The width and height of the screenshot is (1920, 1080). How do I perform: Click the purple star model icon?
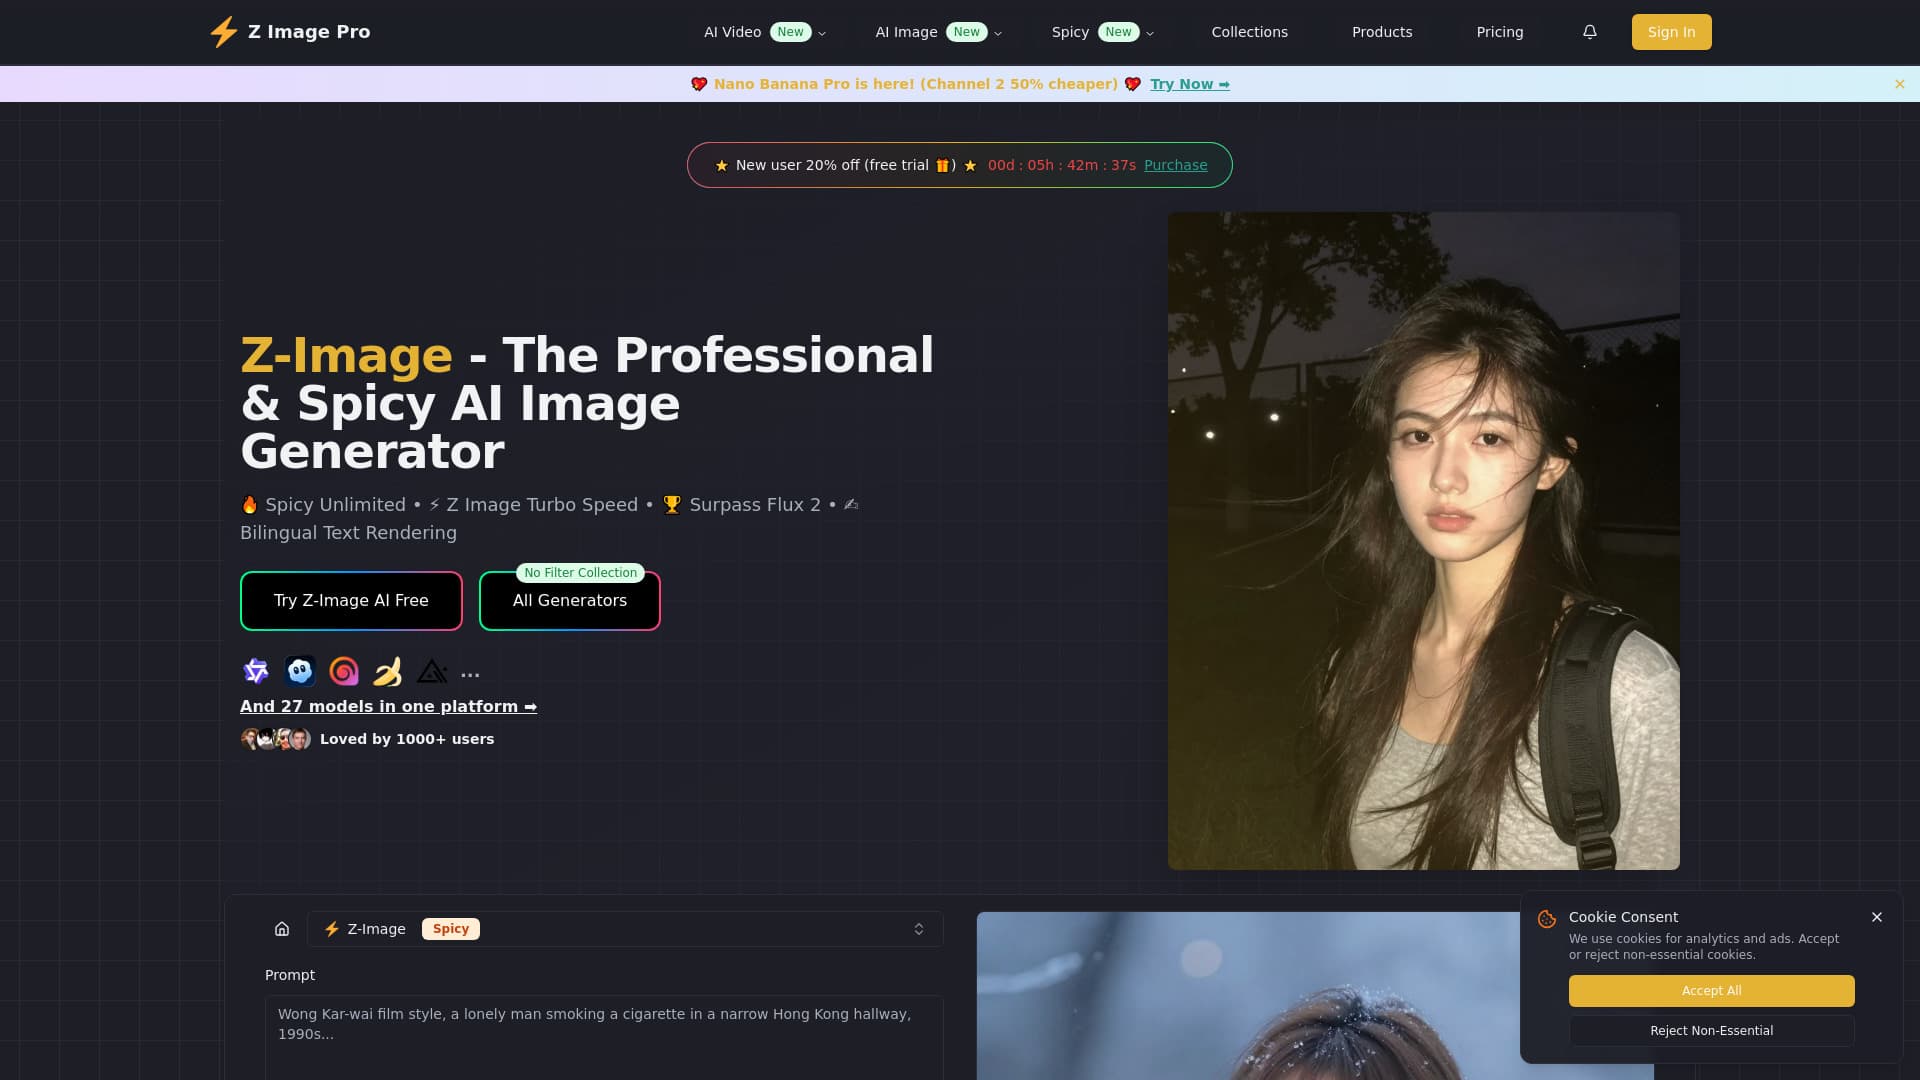click(x=256, y=671)
